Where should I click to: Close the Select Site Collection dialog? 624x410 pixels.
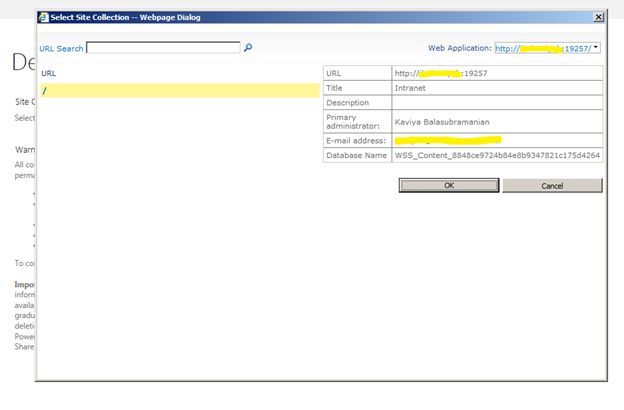coord(598,17)
